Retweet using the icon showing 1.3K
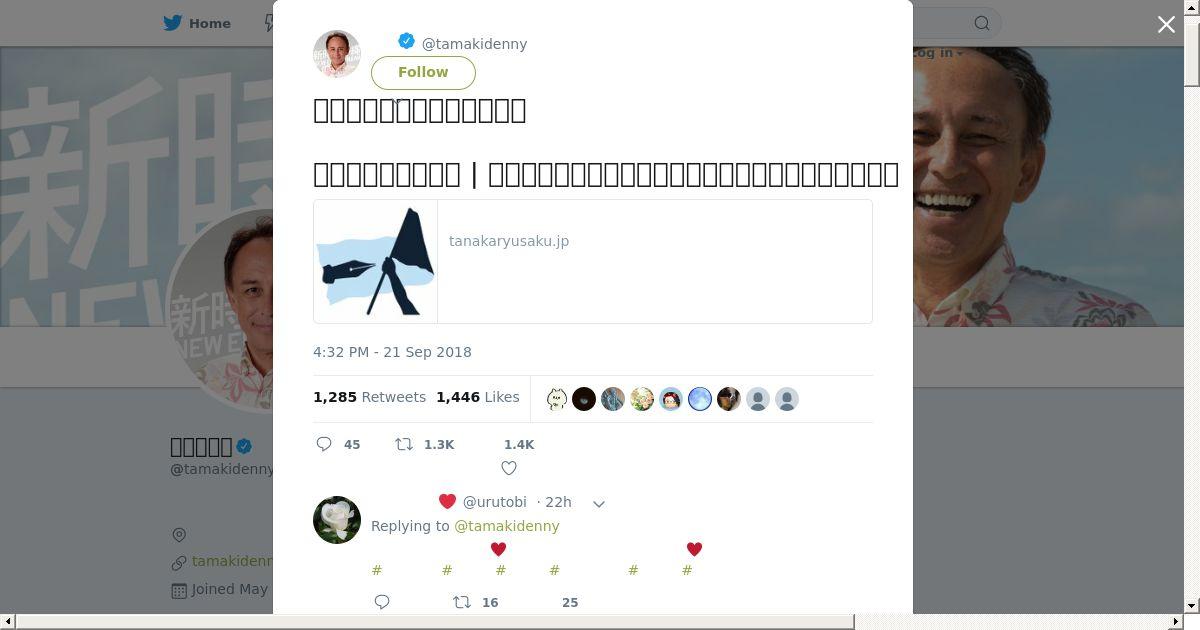This screenshot has width=1200, height=630. pos(404,444)
